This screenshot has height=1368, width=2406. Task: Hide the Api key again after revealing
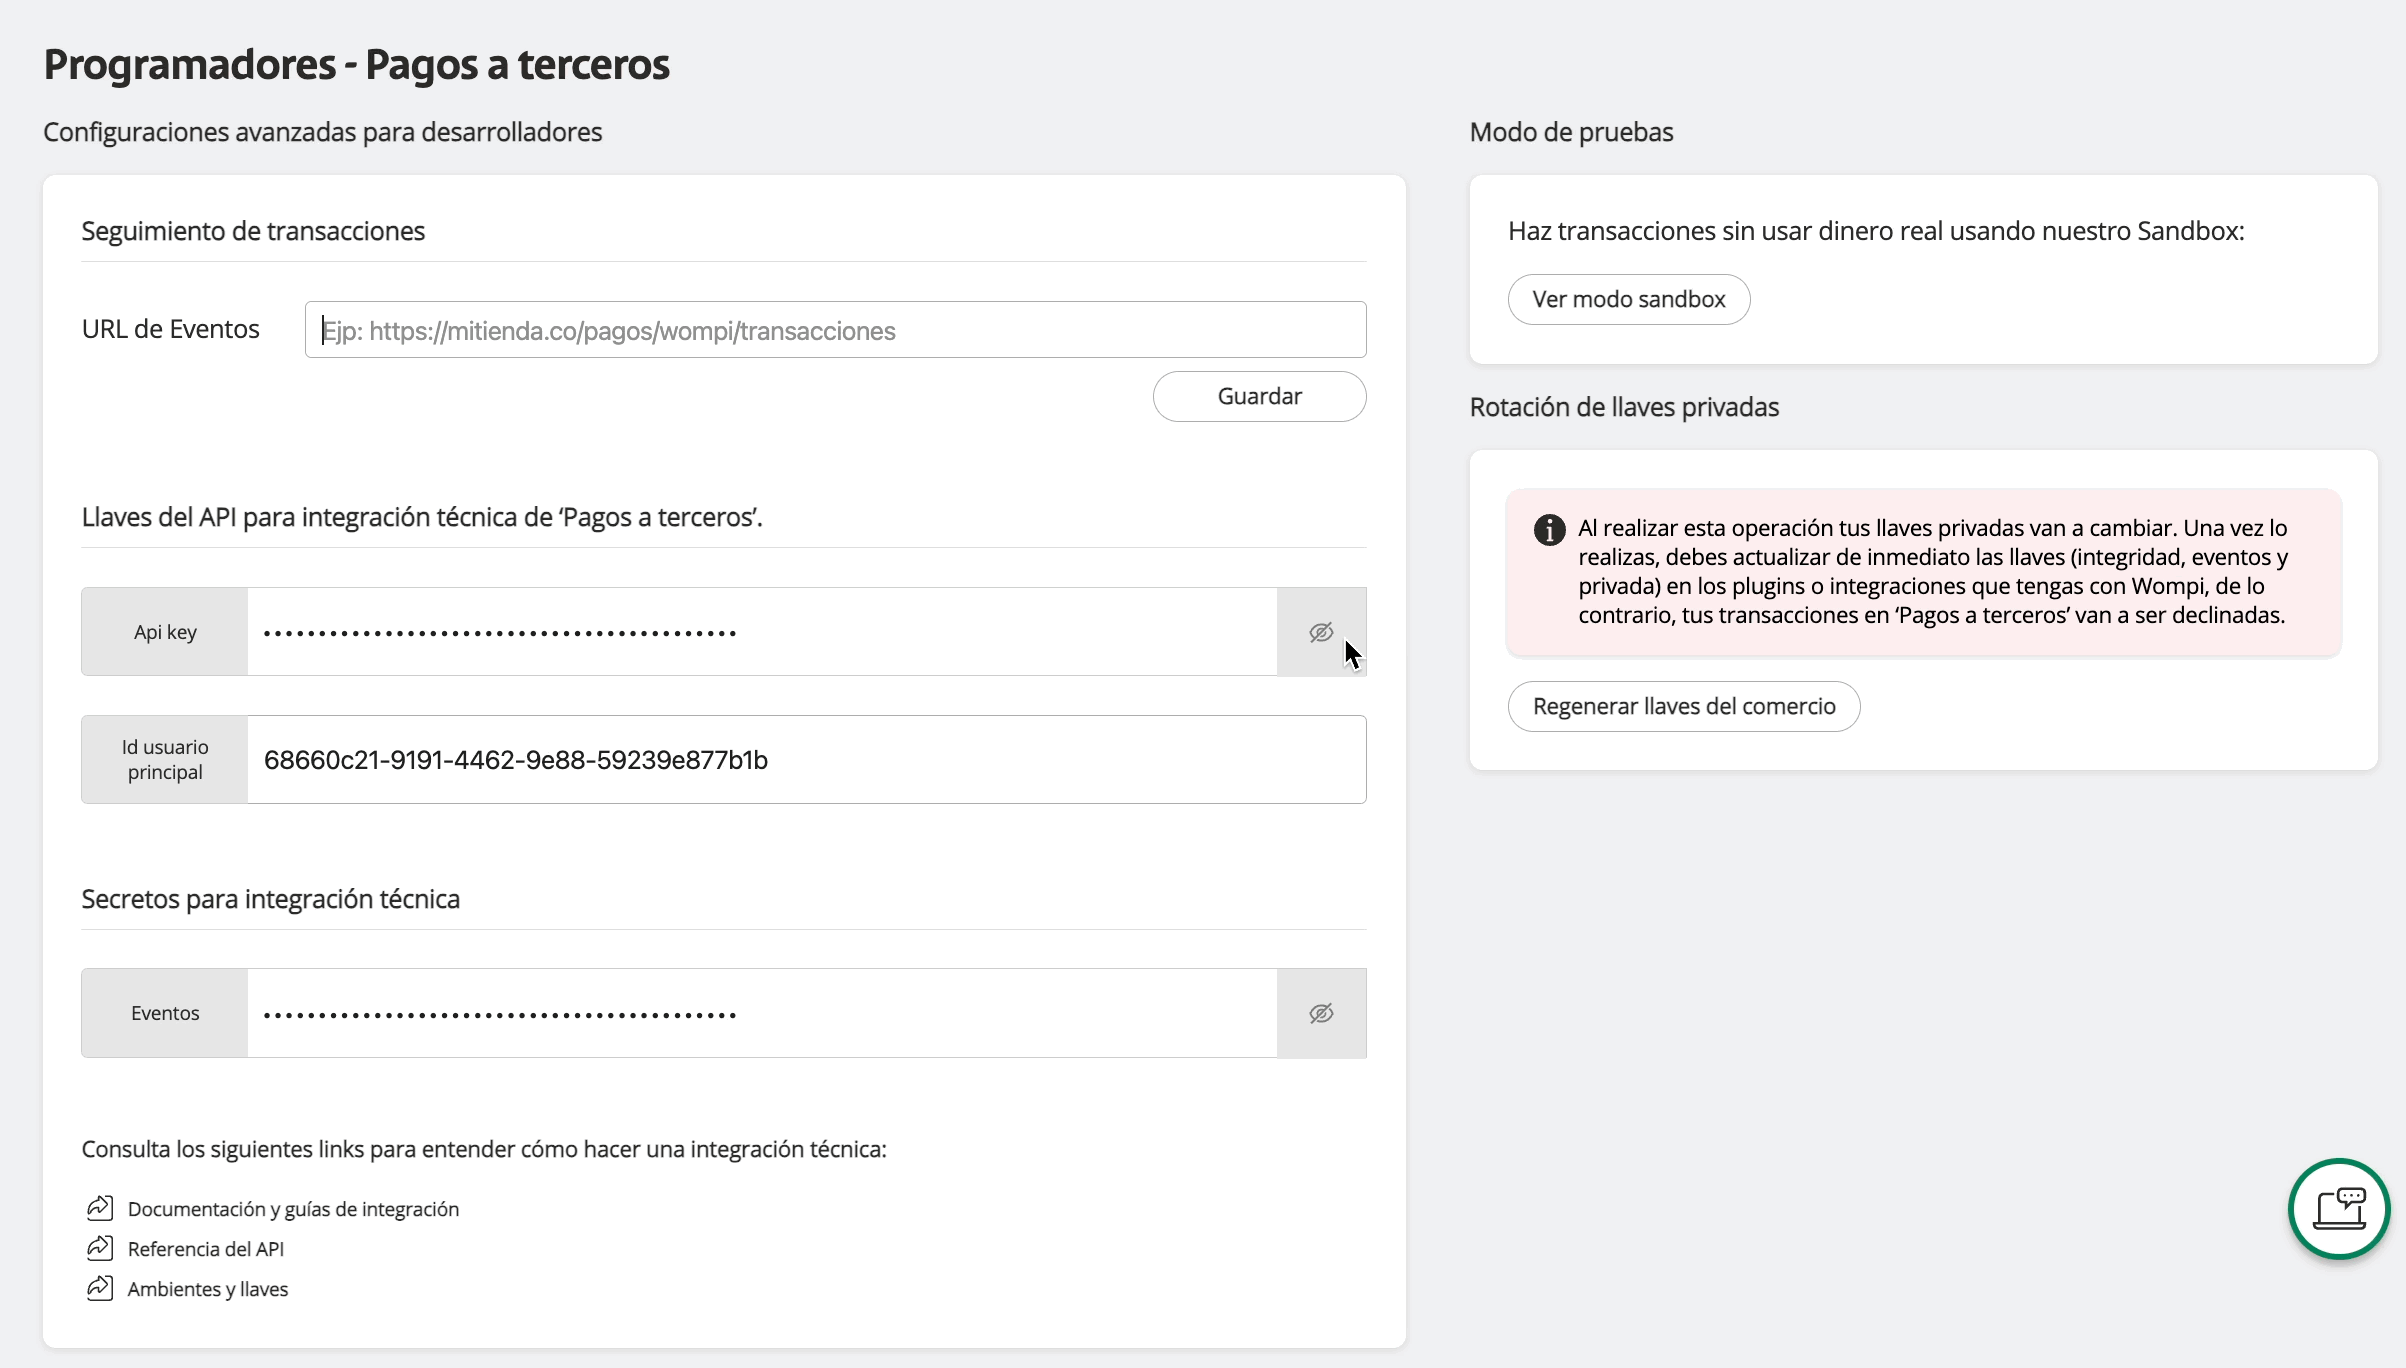pyautogui.click(x=1321, y=631)
